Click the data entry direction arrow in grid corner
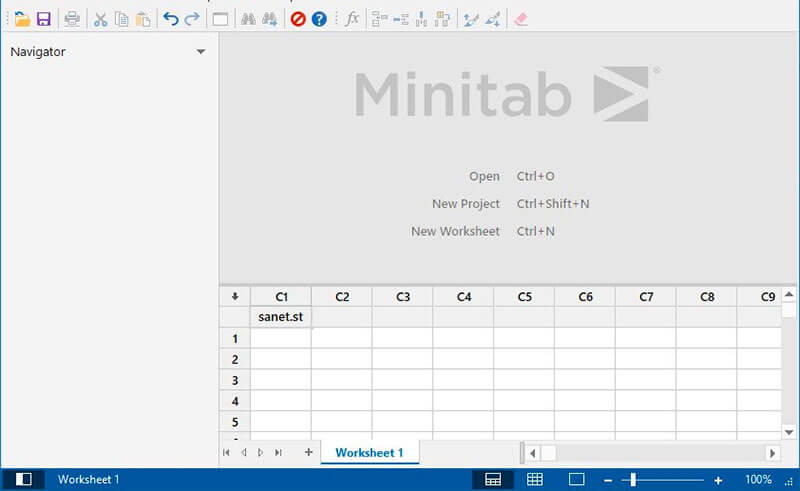Screen dimensions: 800x491 (x=235, y=297)
